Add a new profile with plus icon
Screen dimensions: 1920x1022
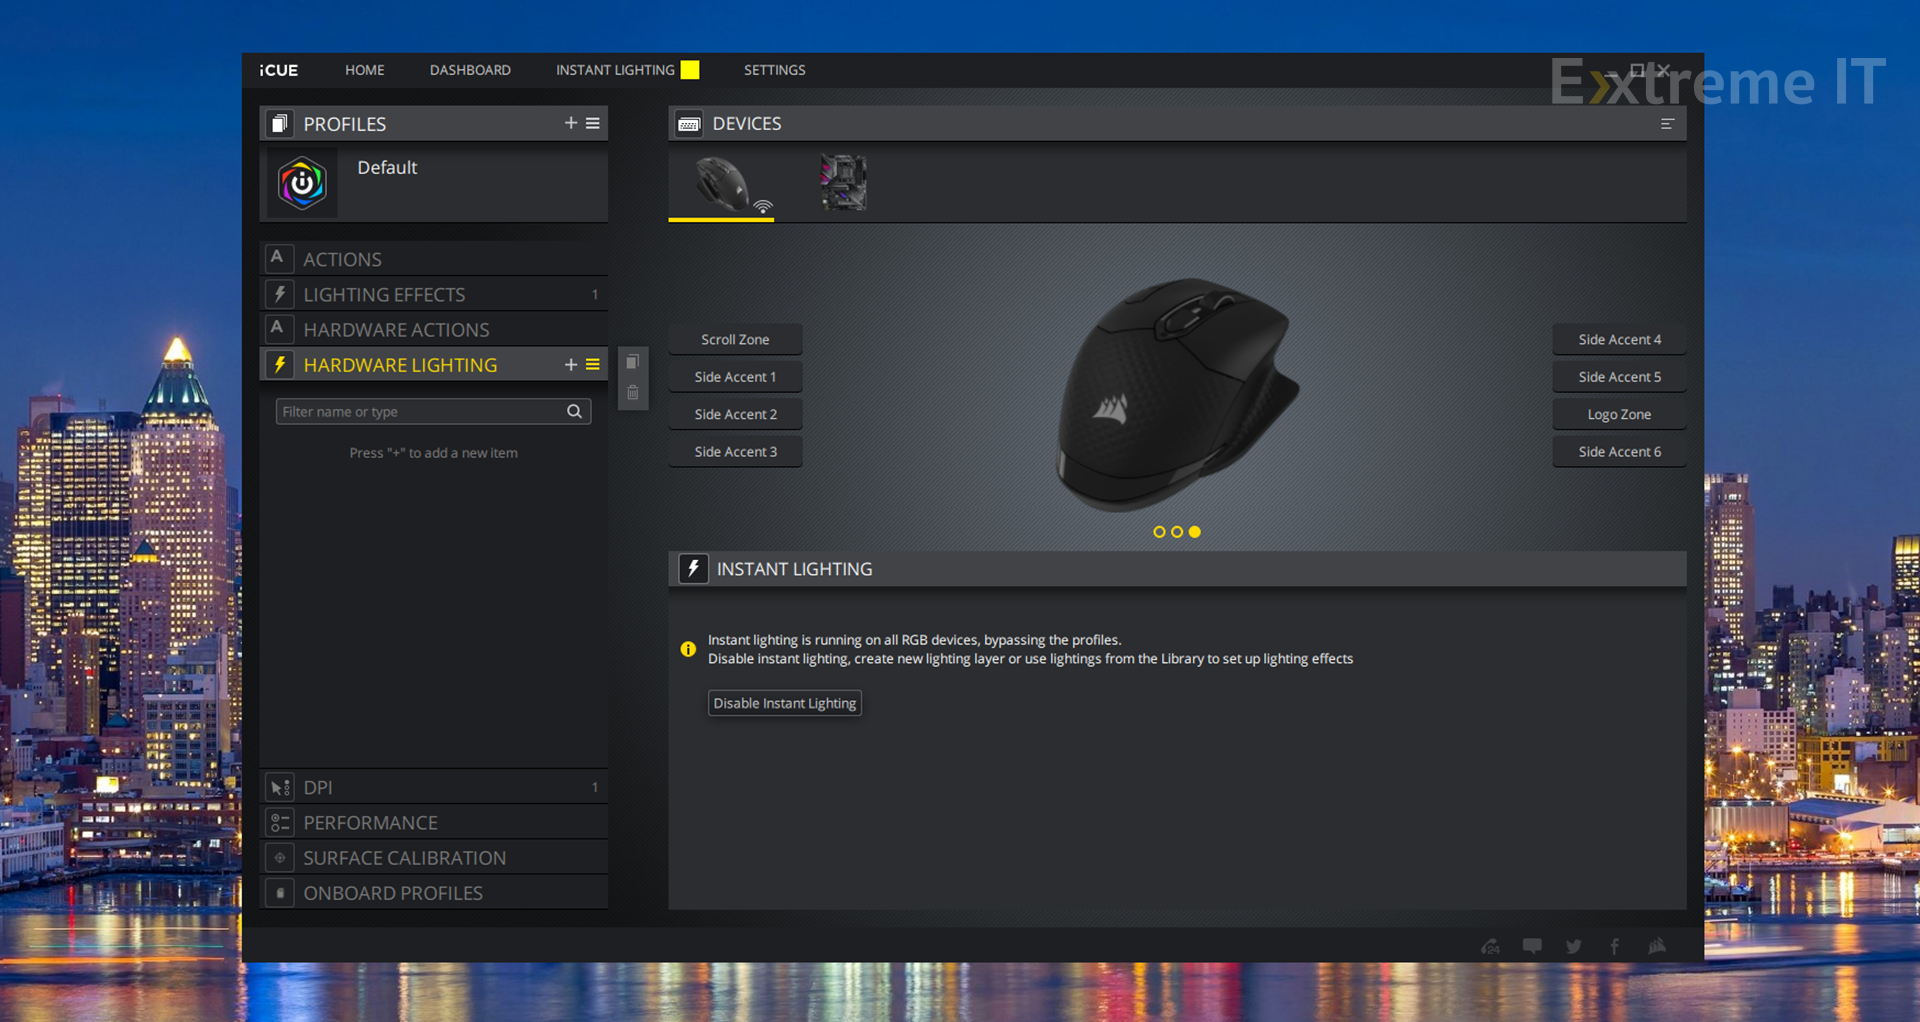[x=570, y=123]
